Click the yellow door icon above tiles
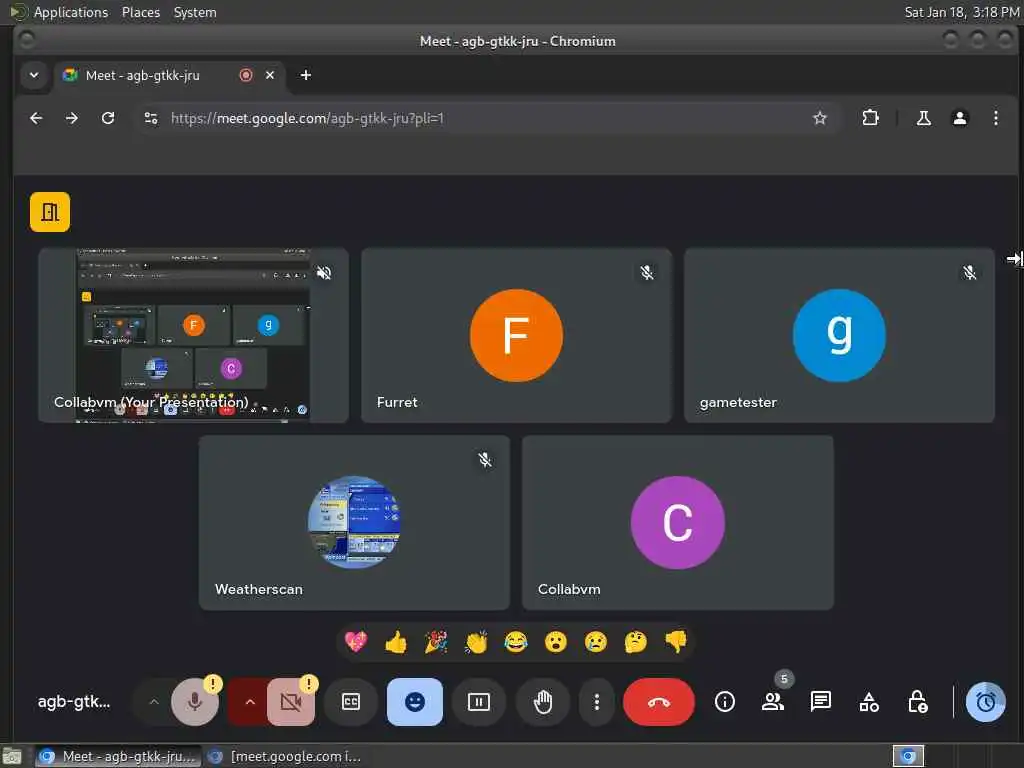 tap(50, 212)
